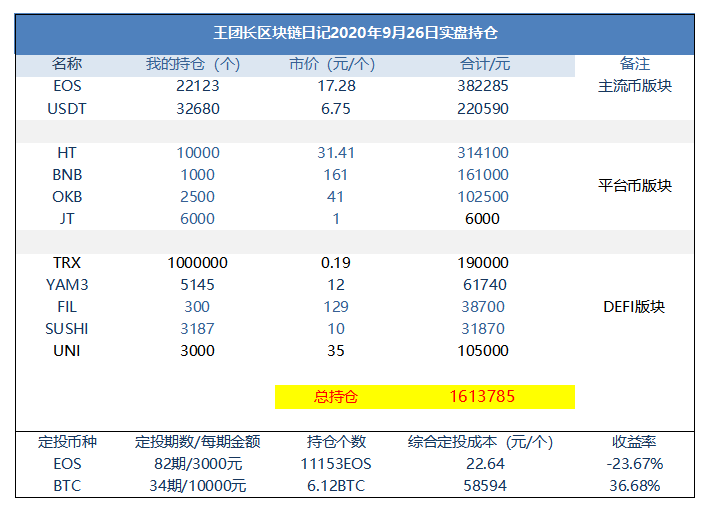The height and width of the screenshot is (505, 707).
Task: Select the 平台币版块 note cell
Action: pos(635,185)
